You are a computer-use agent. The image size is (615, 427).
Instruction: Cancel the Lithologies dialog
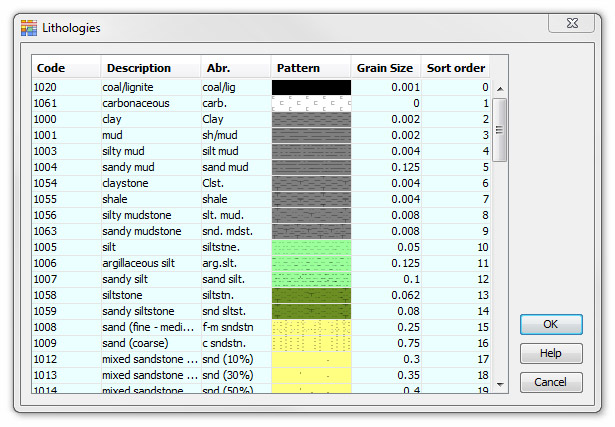click(x=551, y=382)
